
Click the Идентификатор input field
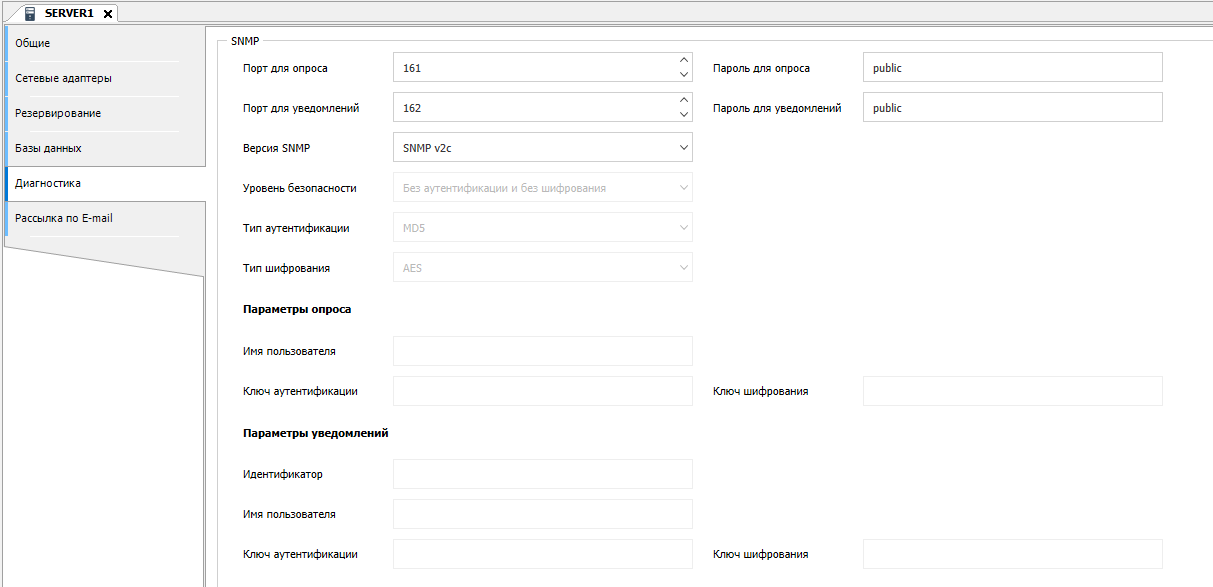point(542,474)
